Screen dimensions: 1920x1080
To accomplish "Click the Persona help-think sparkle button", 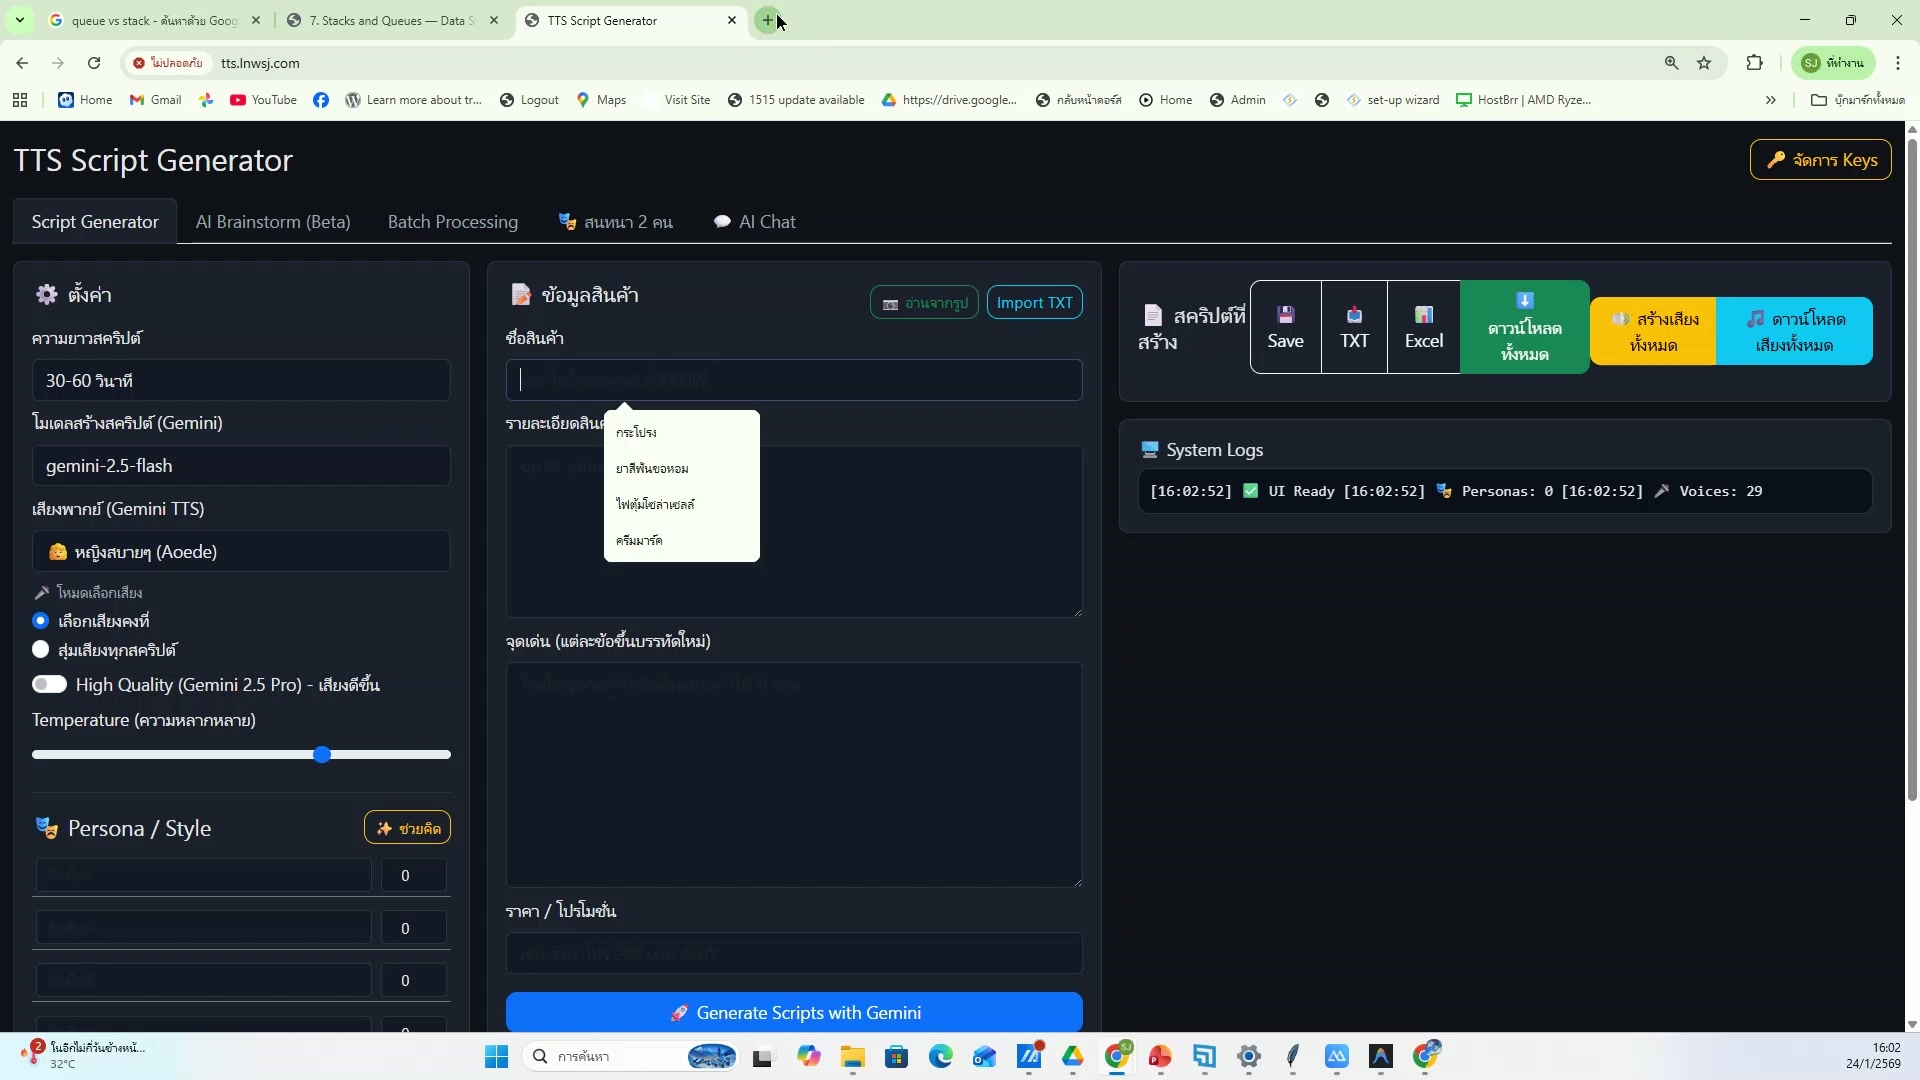I will (x=407, y=828).
